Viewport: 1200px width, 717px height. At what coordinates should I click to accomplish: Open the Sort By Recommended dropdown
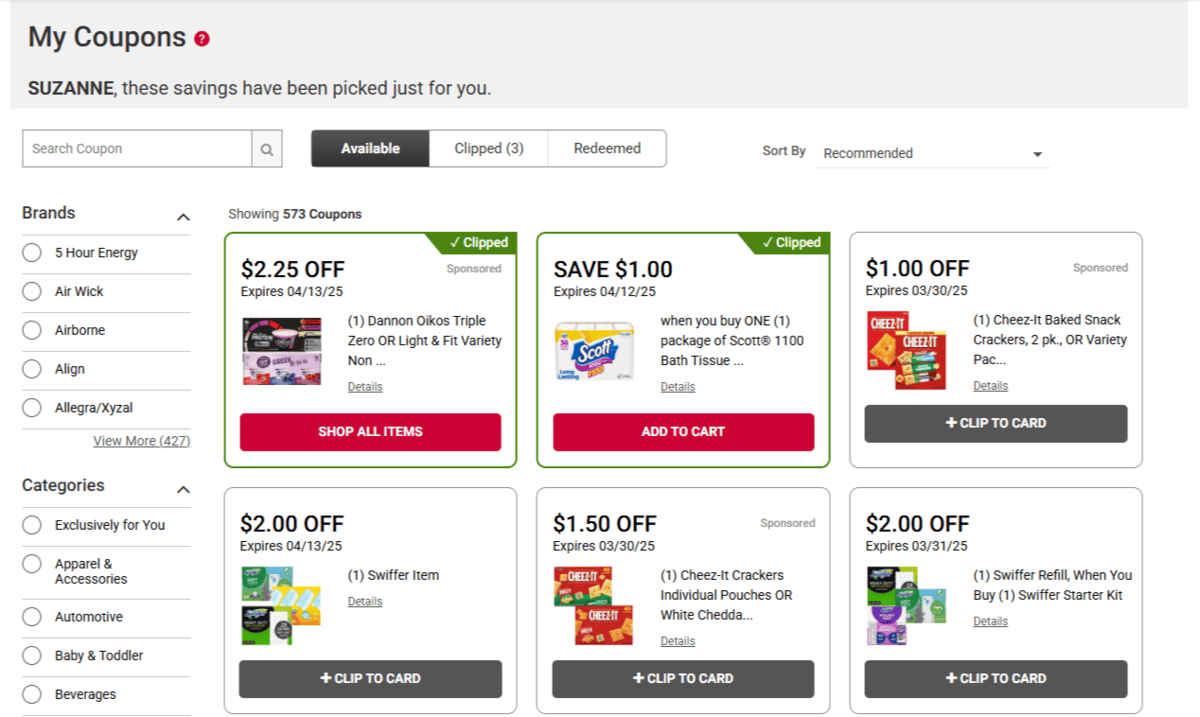pos(932,154)
